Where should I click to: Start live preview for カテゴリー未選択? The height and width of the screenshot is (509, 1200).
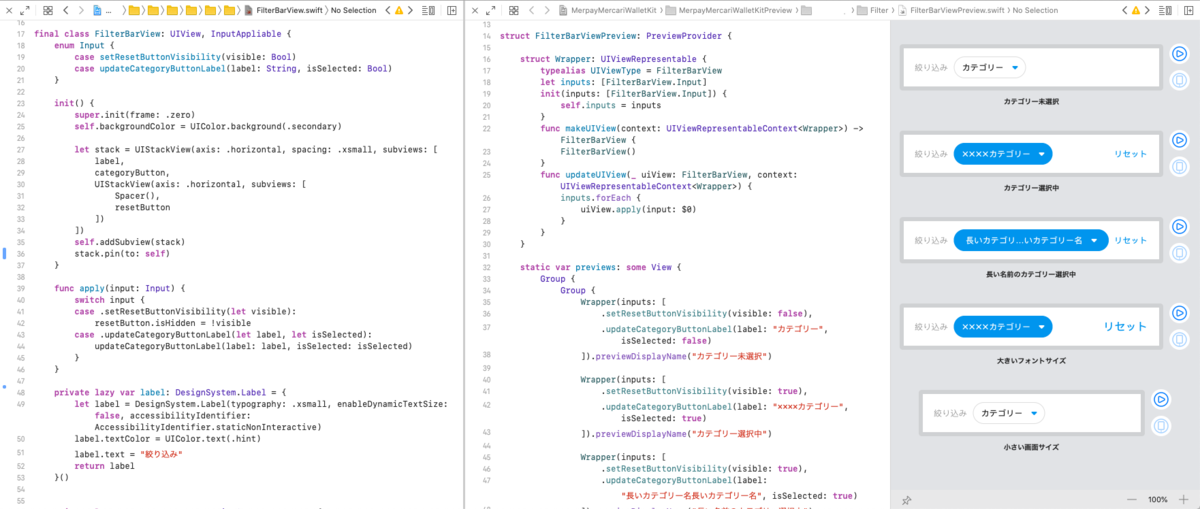coord(1181,54)
